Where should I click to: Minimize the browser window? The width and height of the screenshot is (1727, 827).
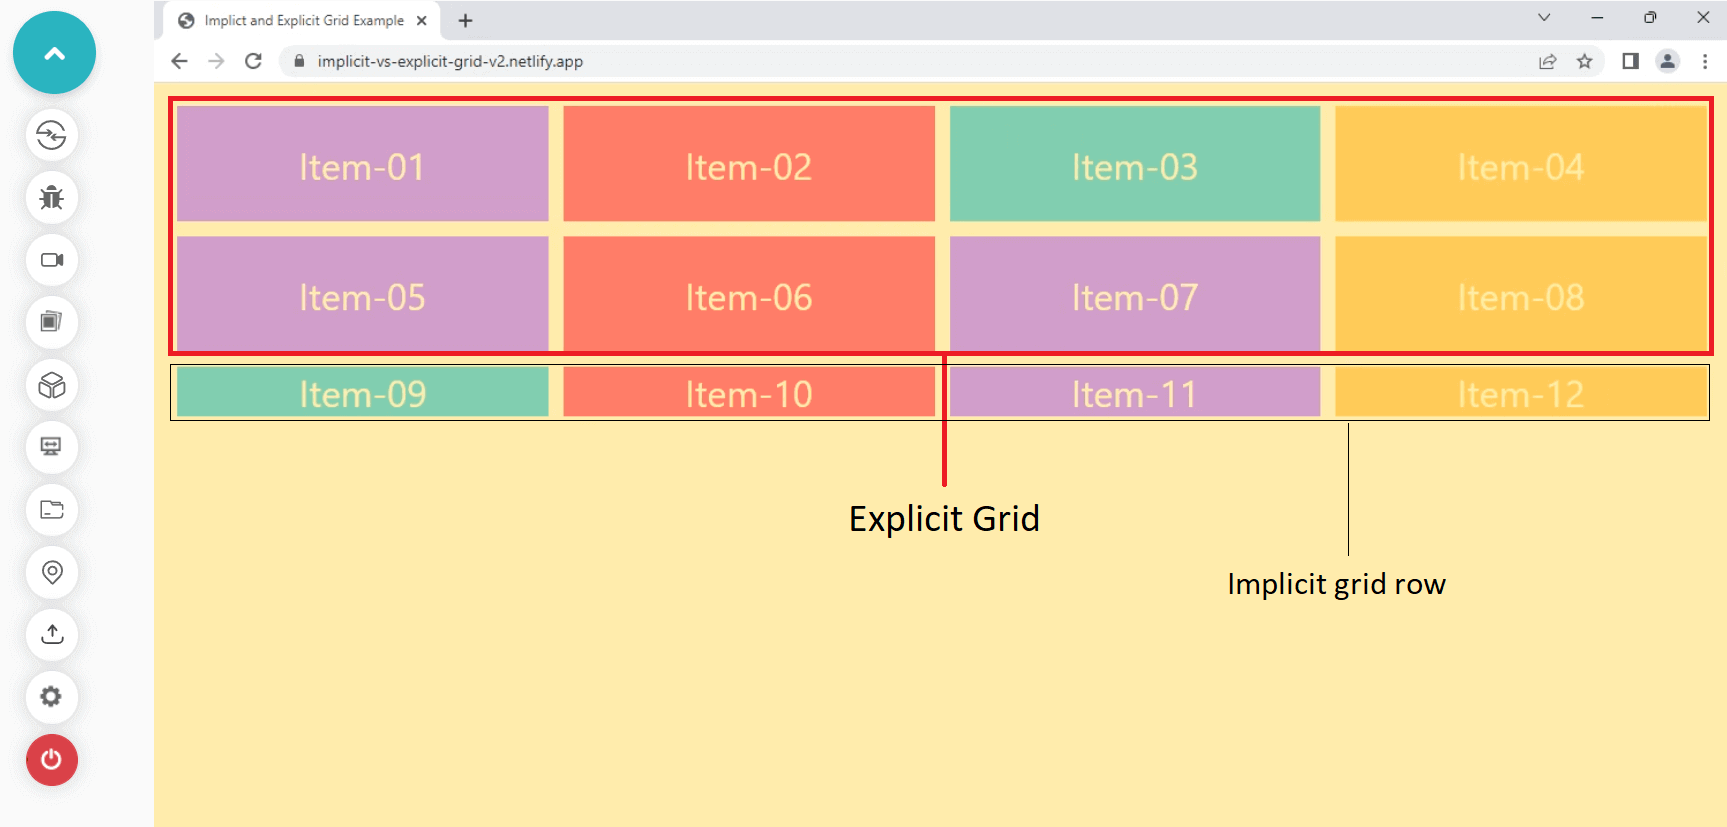1597,18
